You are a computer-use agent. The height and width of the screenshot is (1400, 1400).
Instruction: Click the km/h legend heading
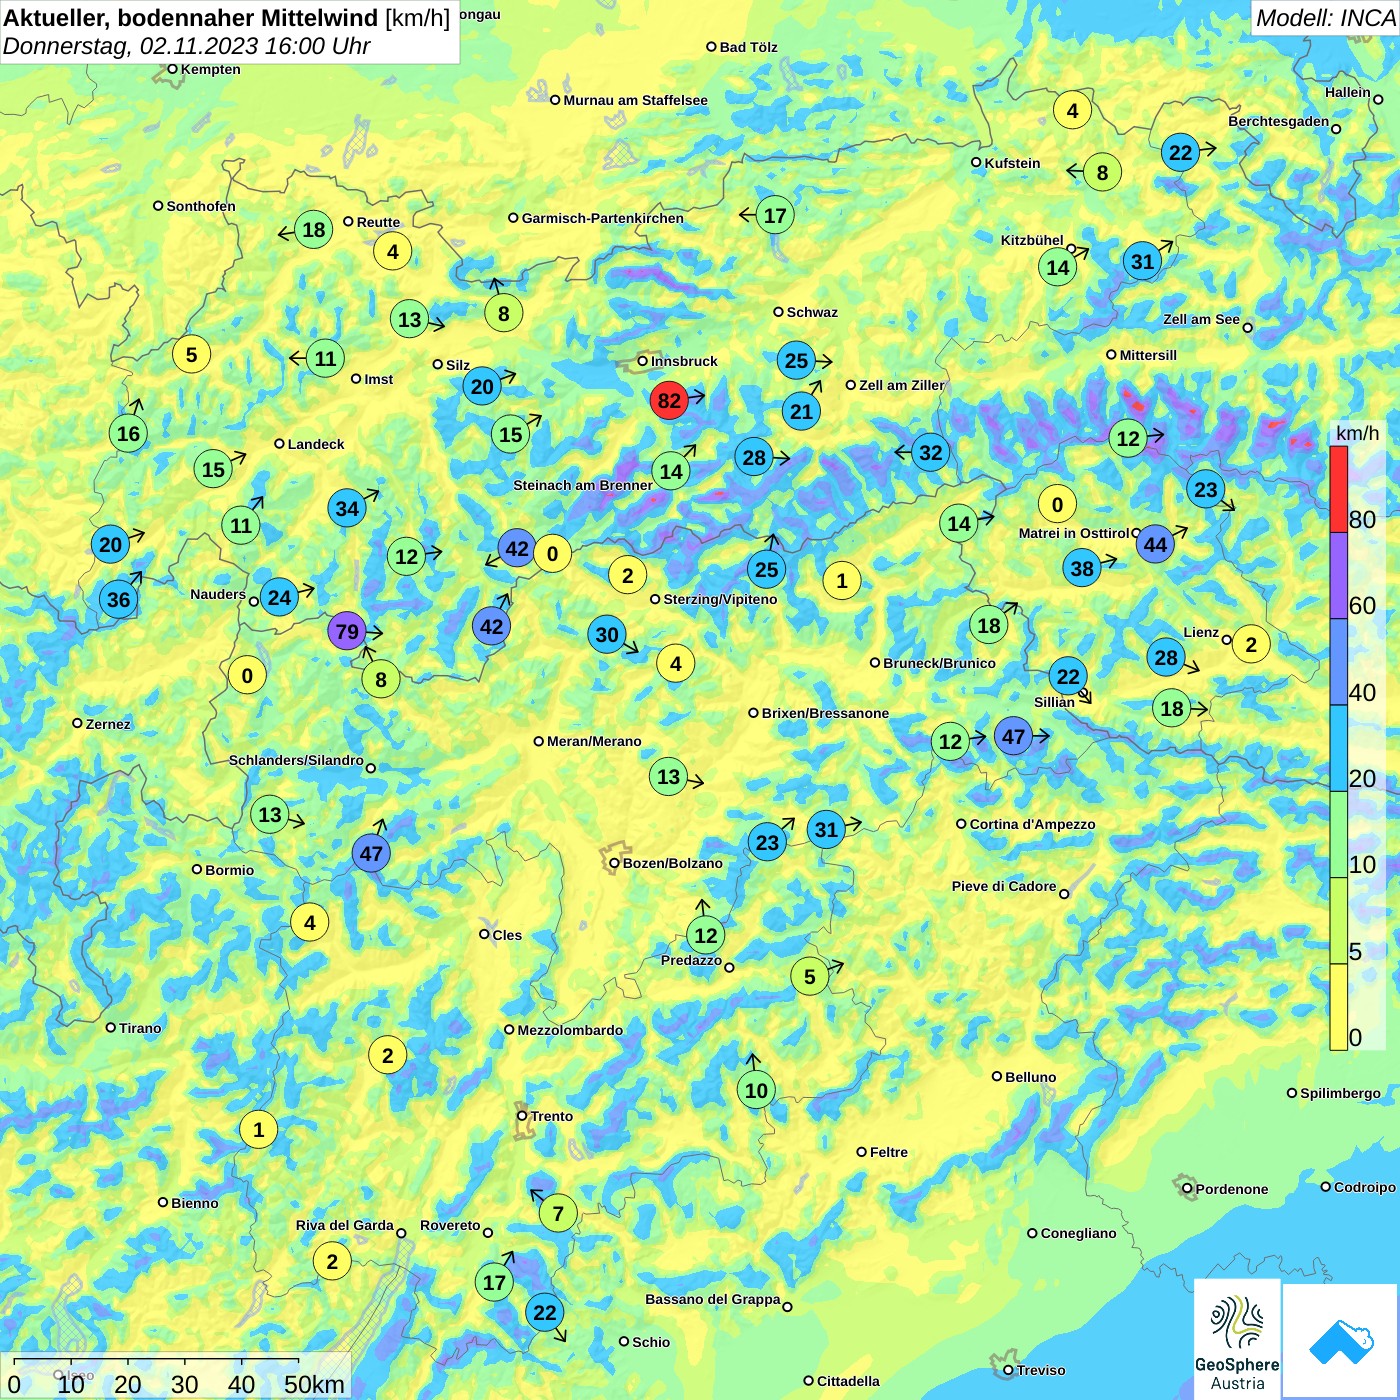[1357, 433]
